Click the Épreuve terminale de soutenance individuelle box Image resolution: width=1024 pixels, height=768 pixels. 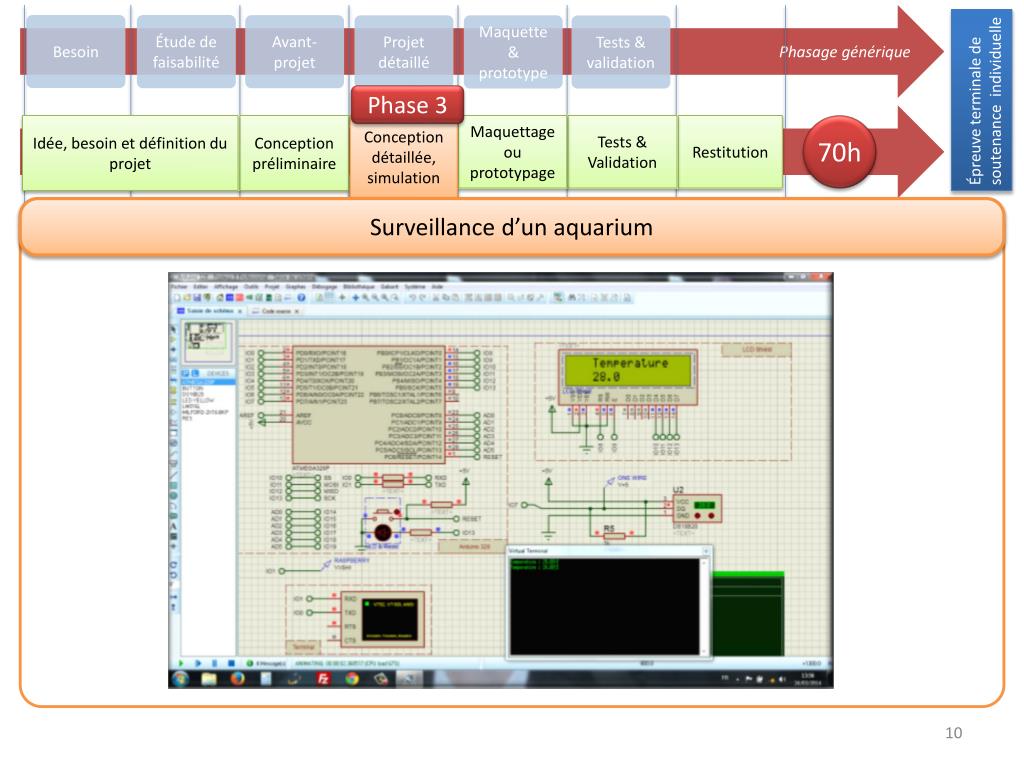tap(982, 100)
